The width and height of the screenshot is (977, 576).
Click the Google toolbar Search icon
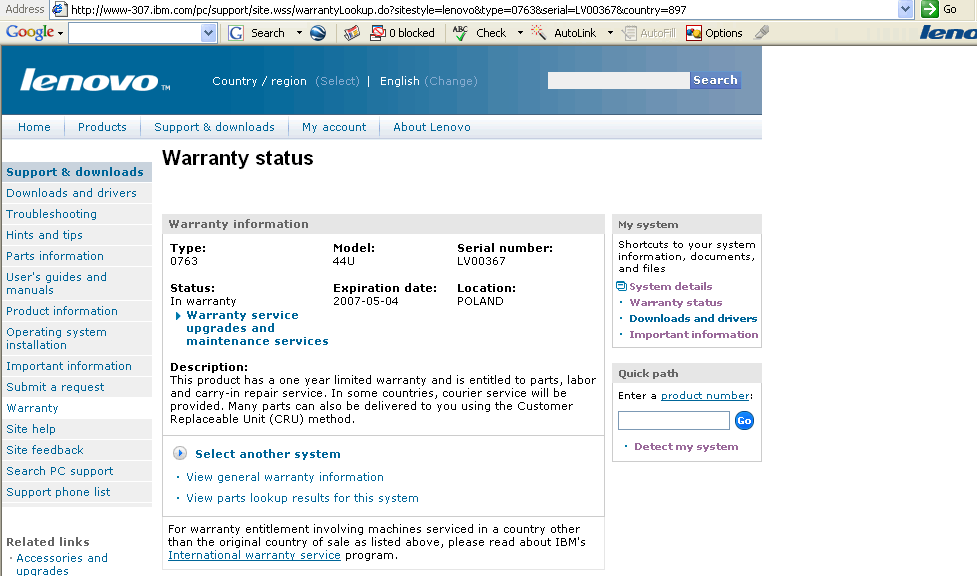pos(236,33)
